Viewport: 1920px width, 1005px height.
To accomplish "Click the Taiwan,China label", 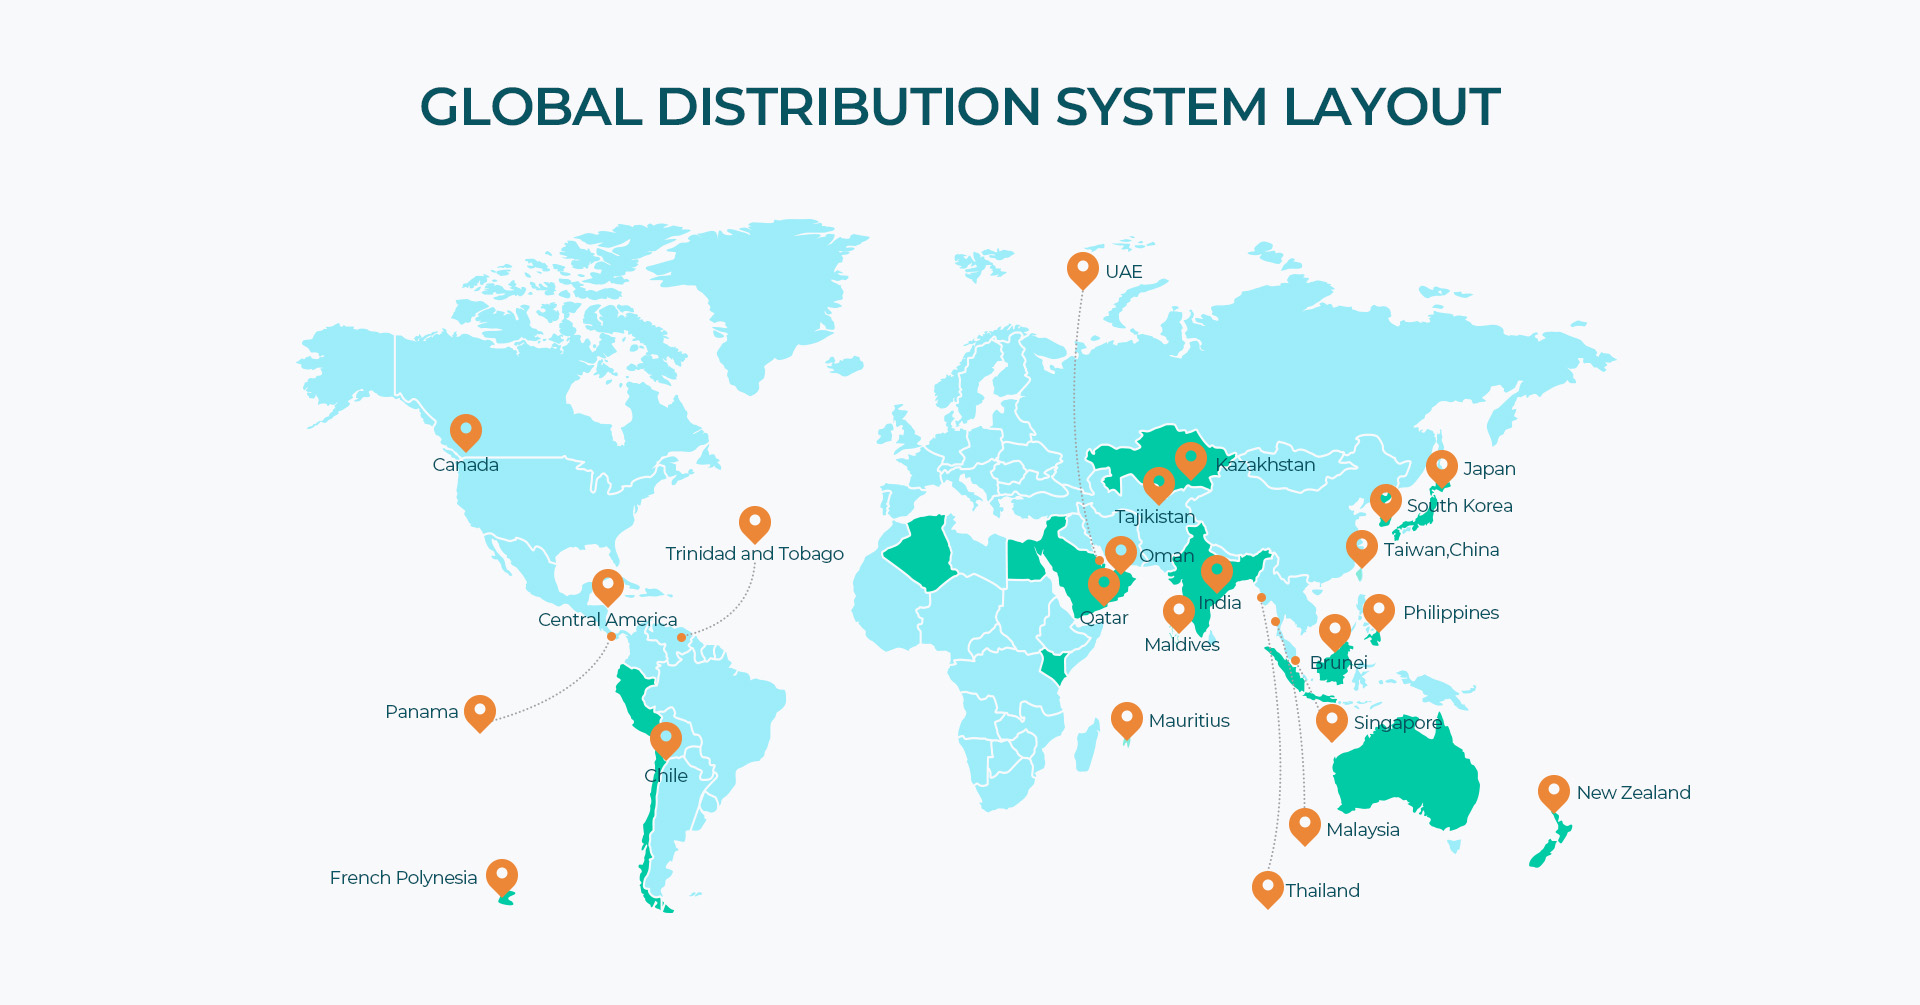I will pyautogui.click(x=1442, y=549).
